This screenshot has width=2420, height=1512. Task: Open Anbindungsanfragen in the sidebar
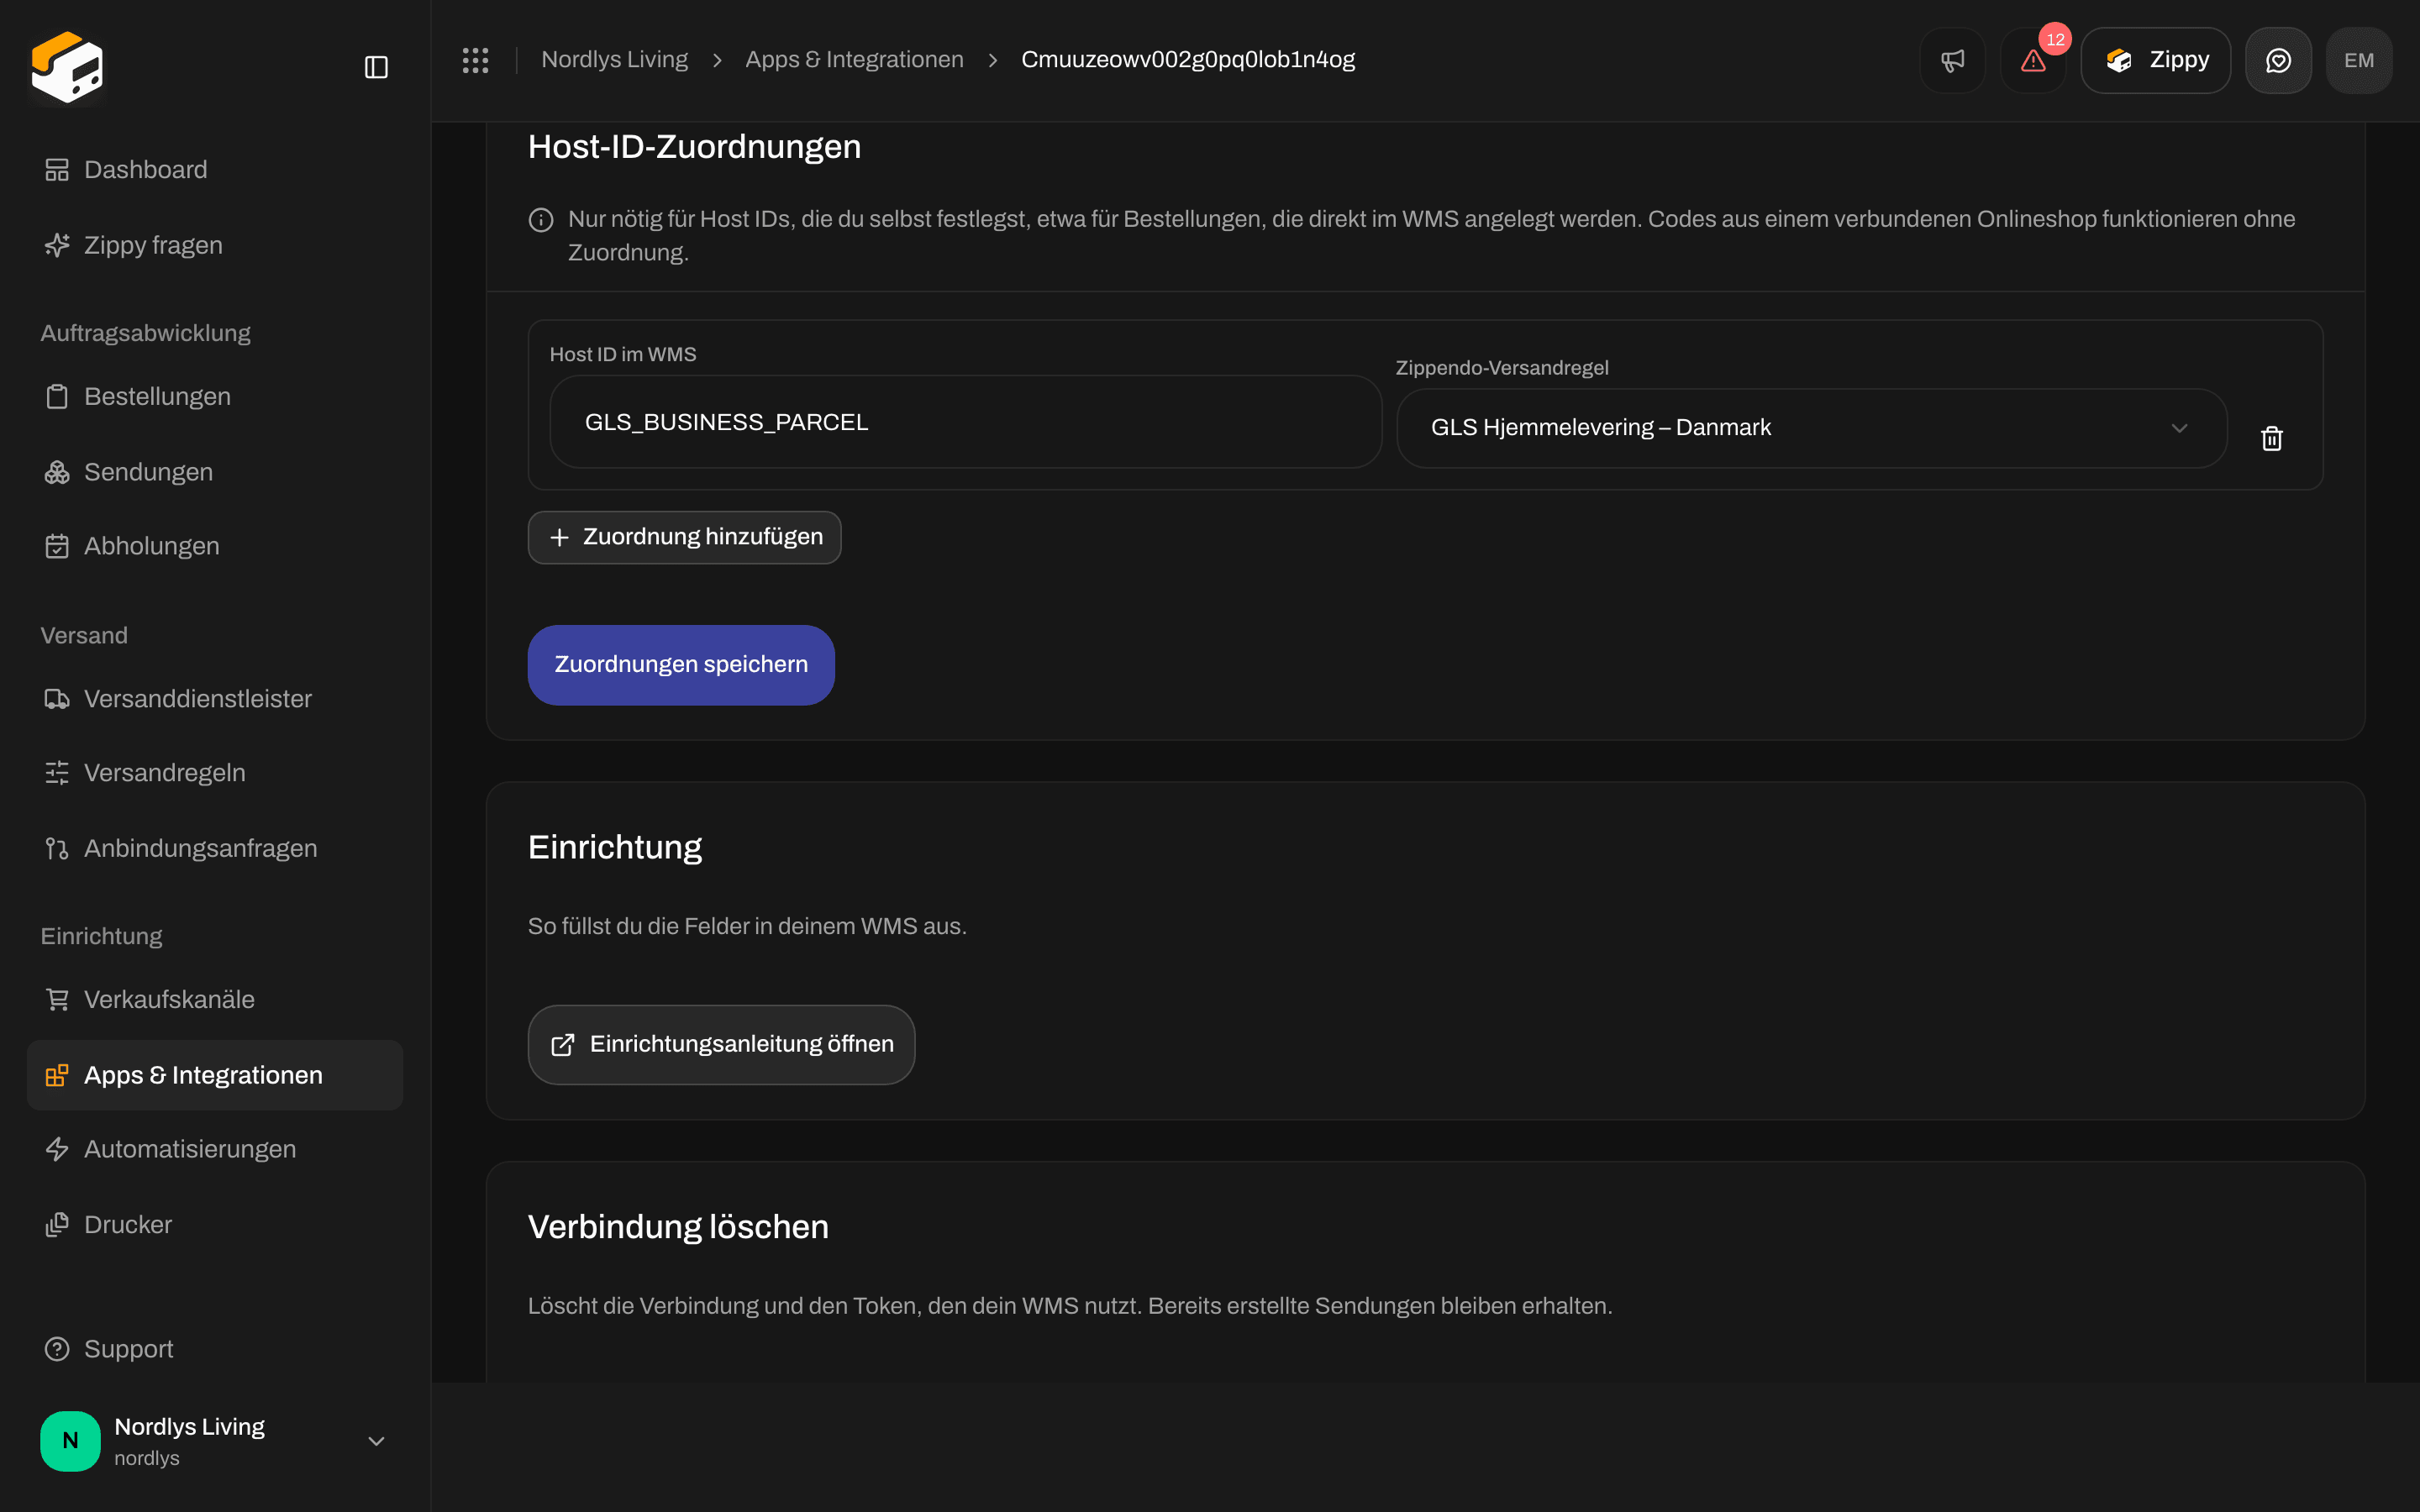pos(215,848)
